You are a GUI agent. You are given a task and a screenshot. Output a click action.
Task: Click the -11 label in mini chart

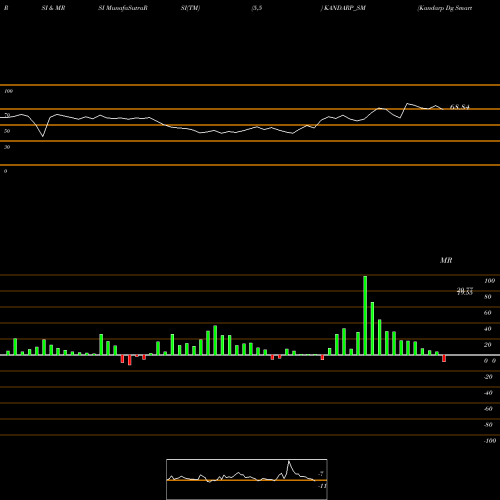pos(322,486)
